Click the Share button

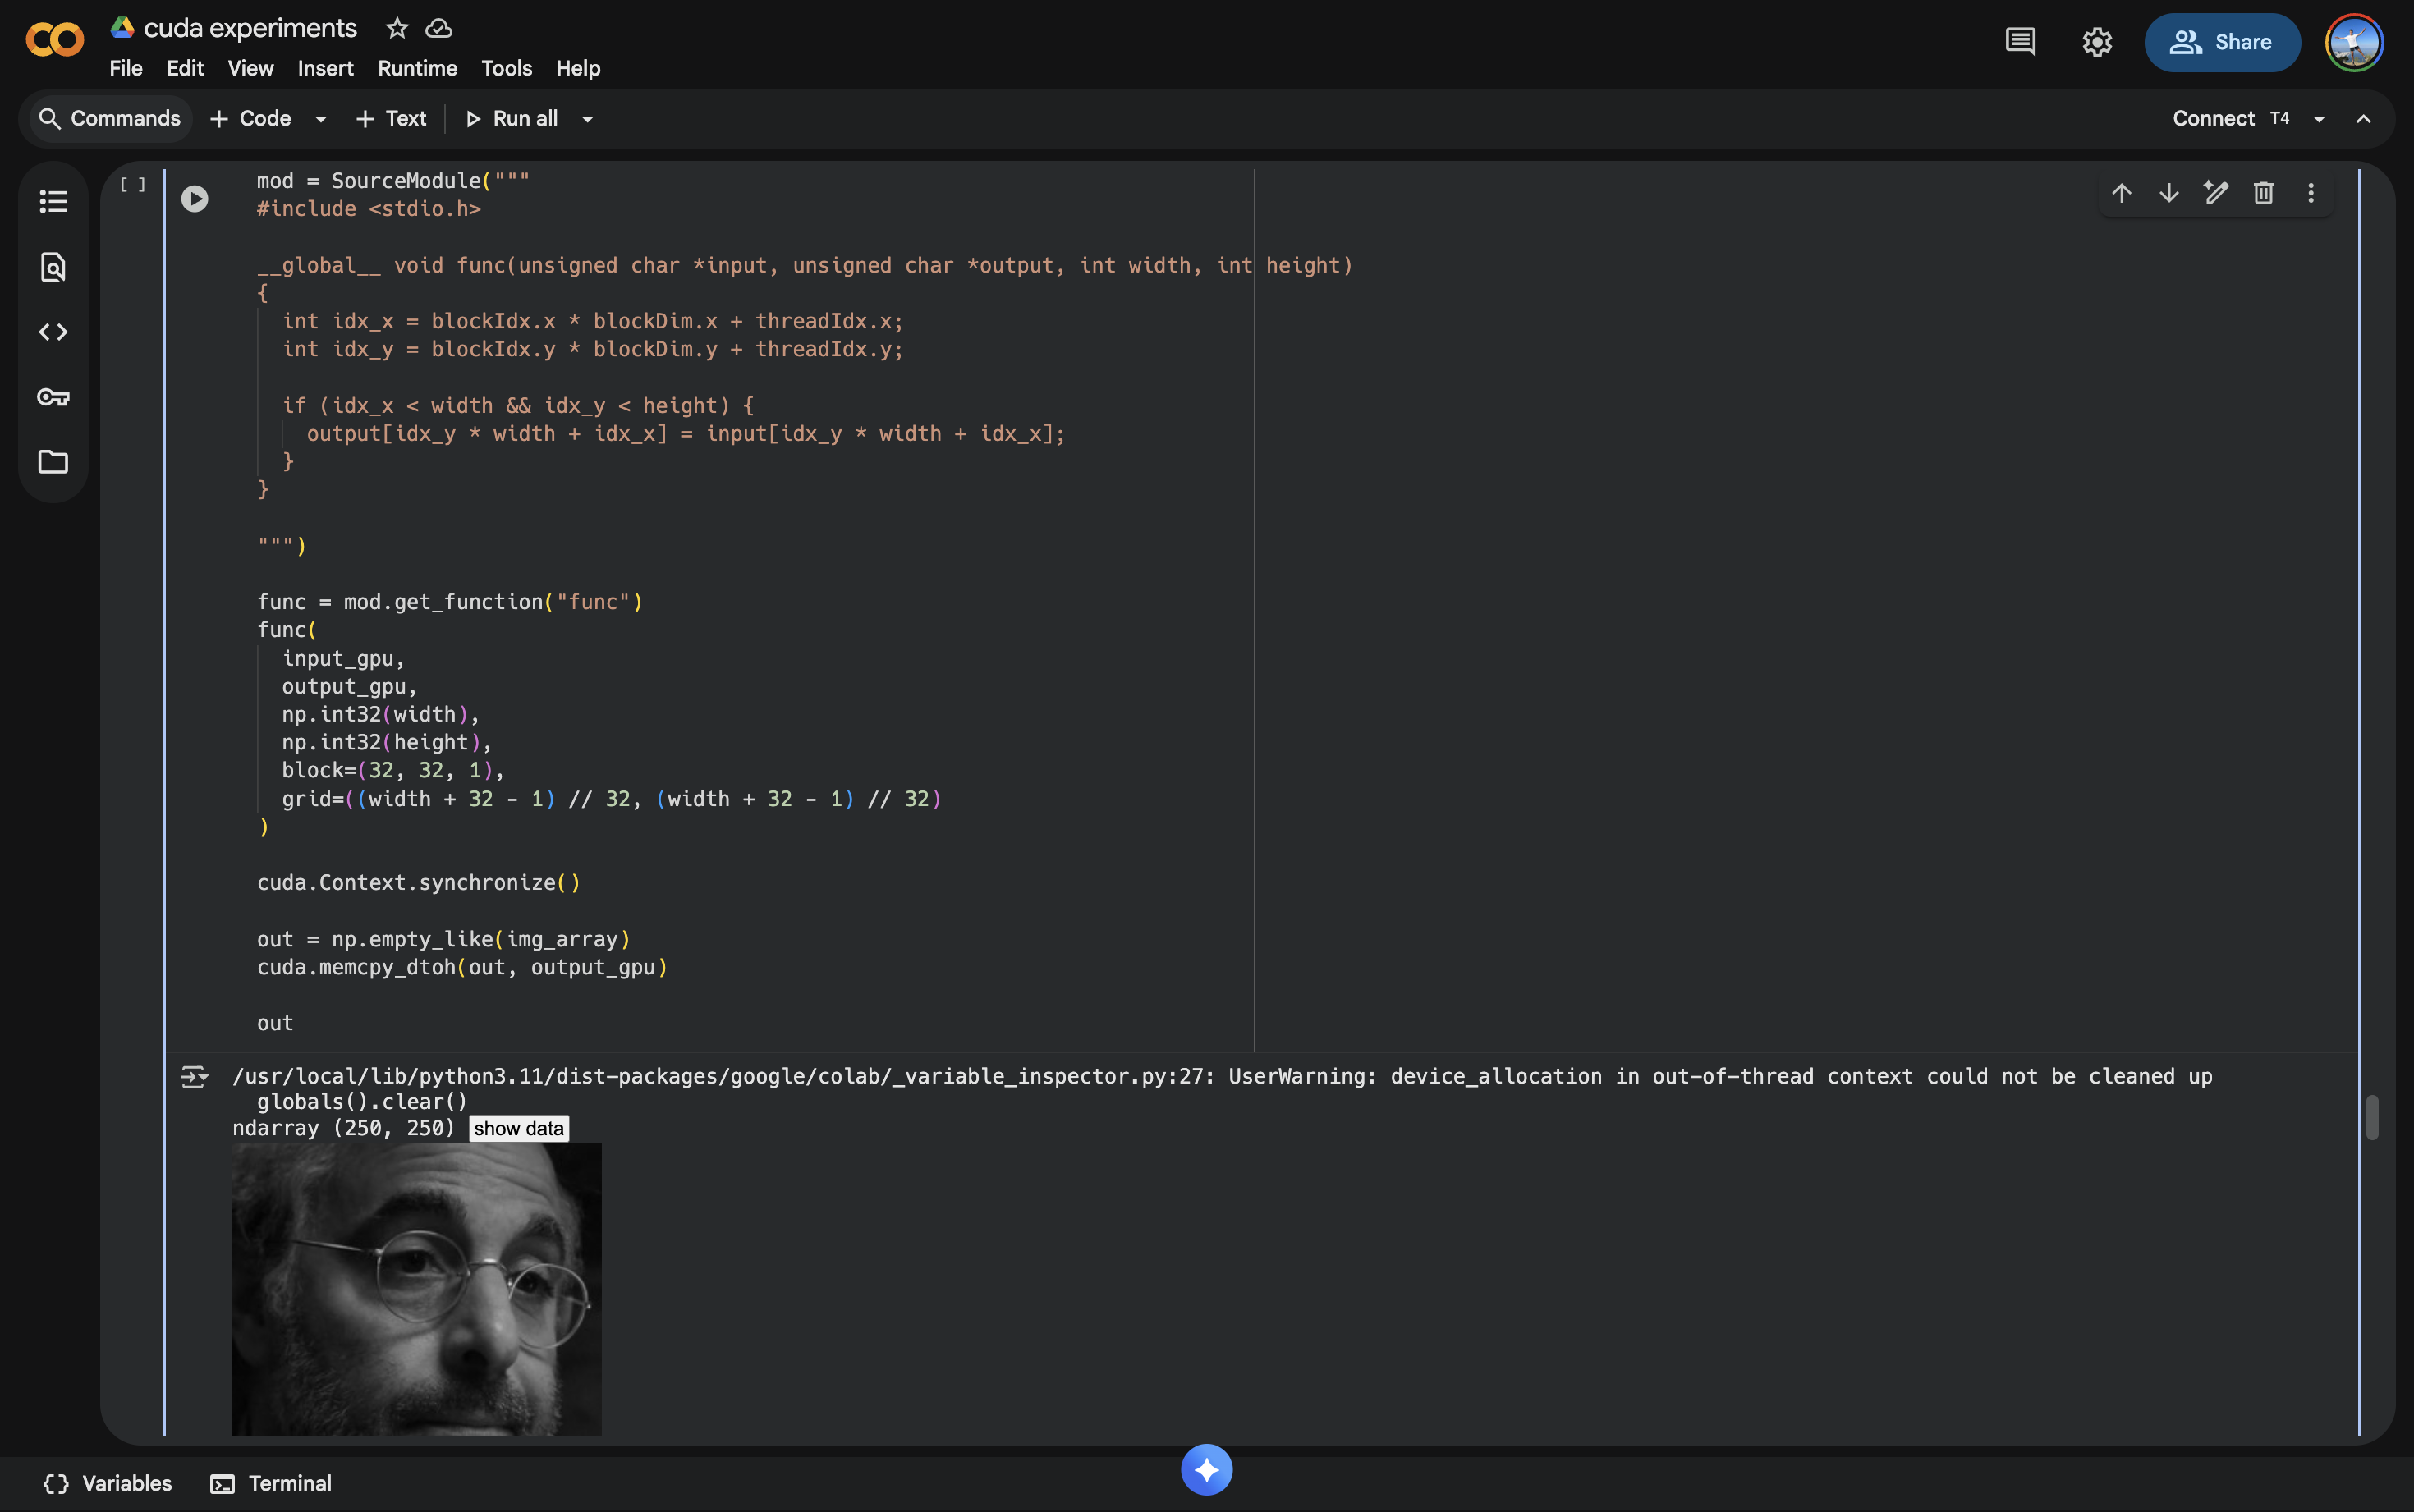click(2221, 42)
